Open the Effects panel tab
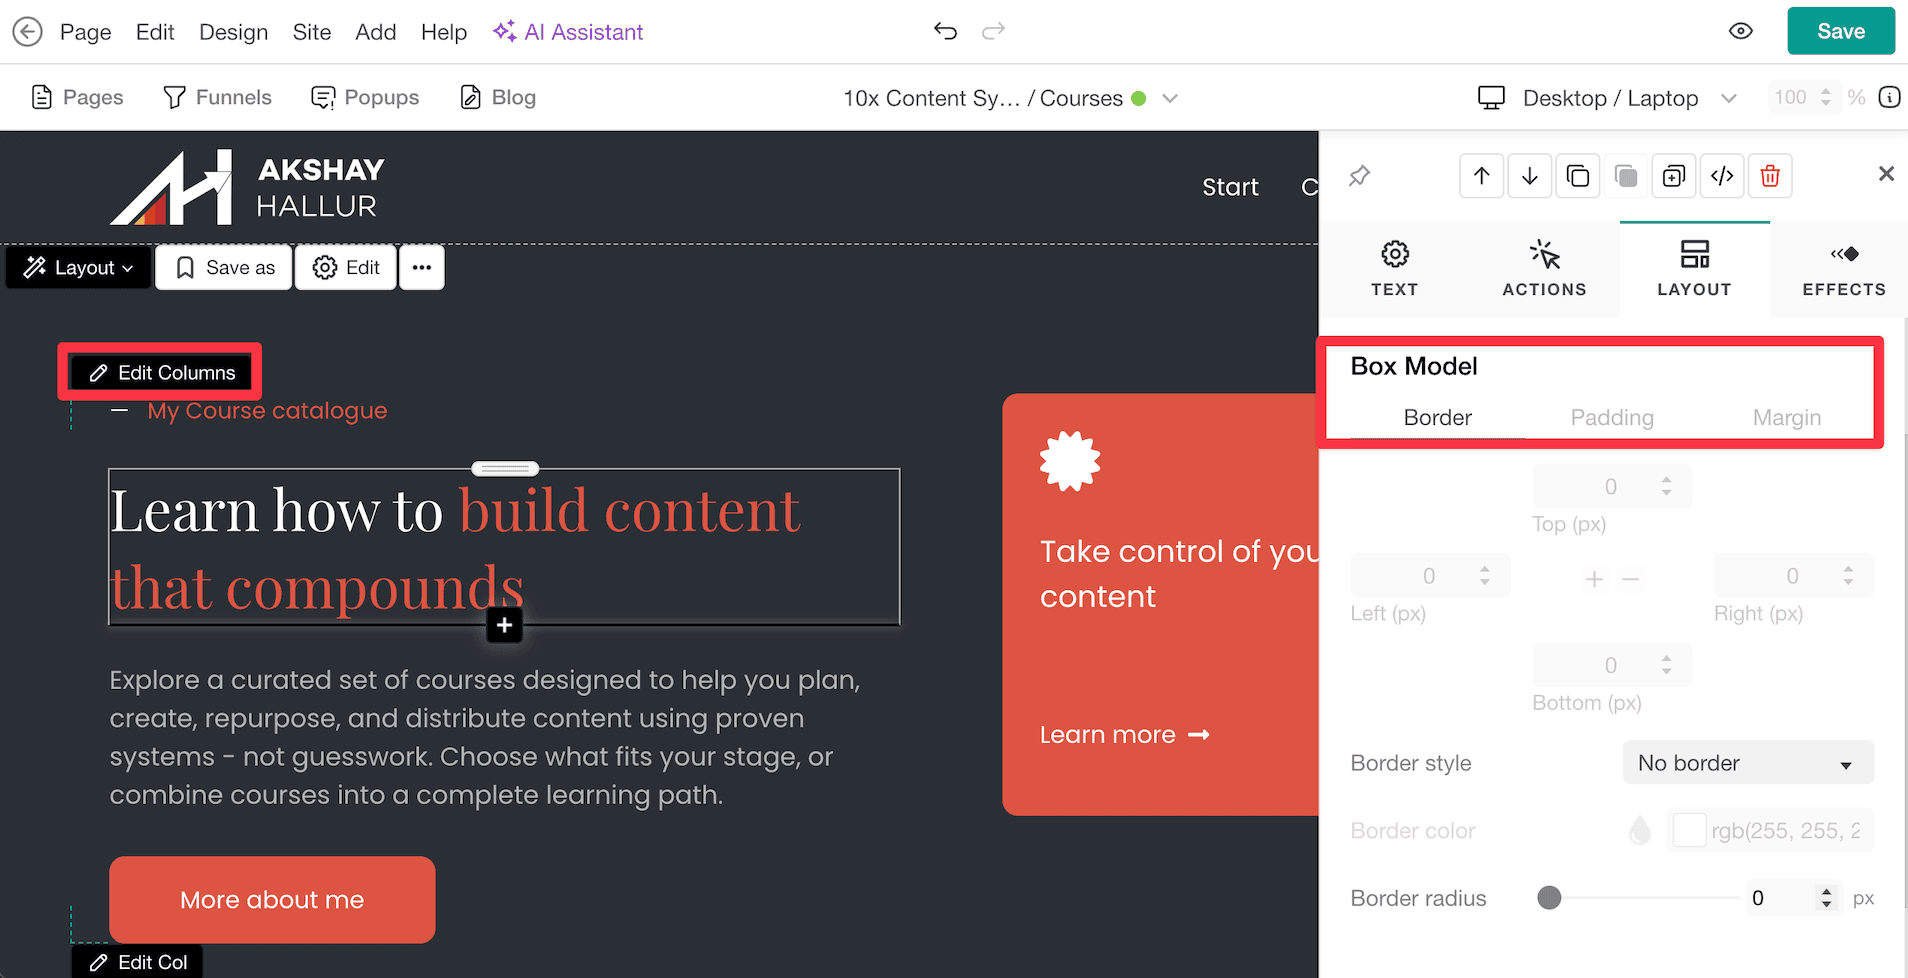Viewport: 1908px width, 978px height. [1841, 268]
